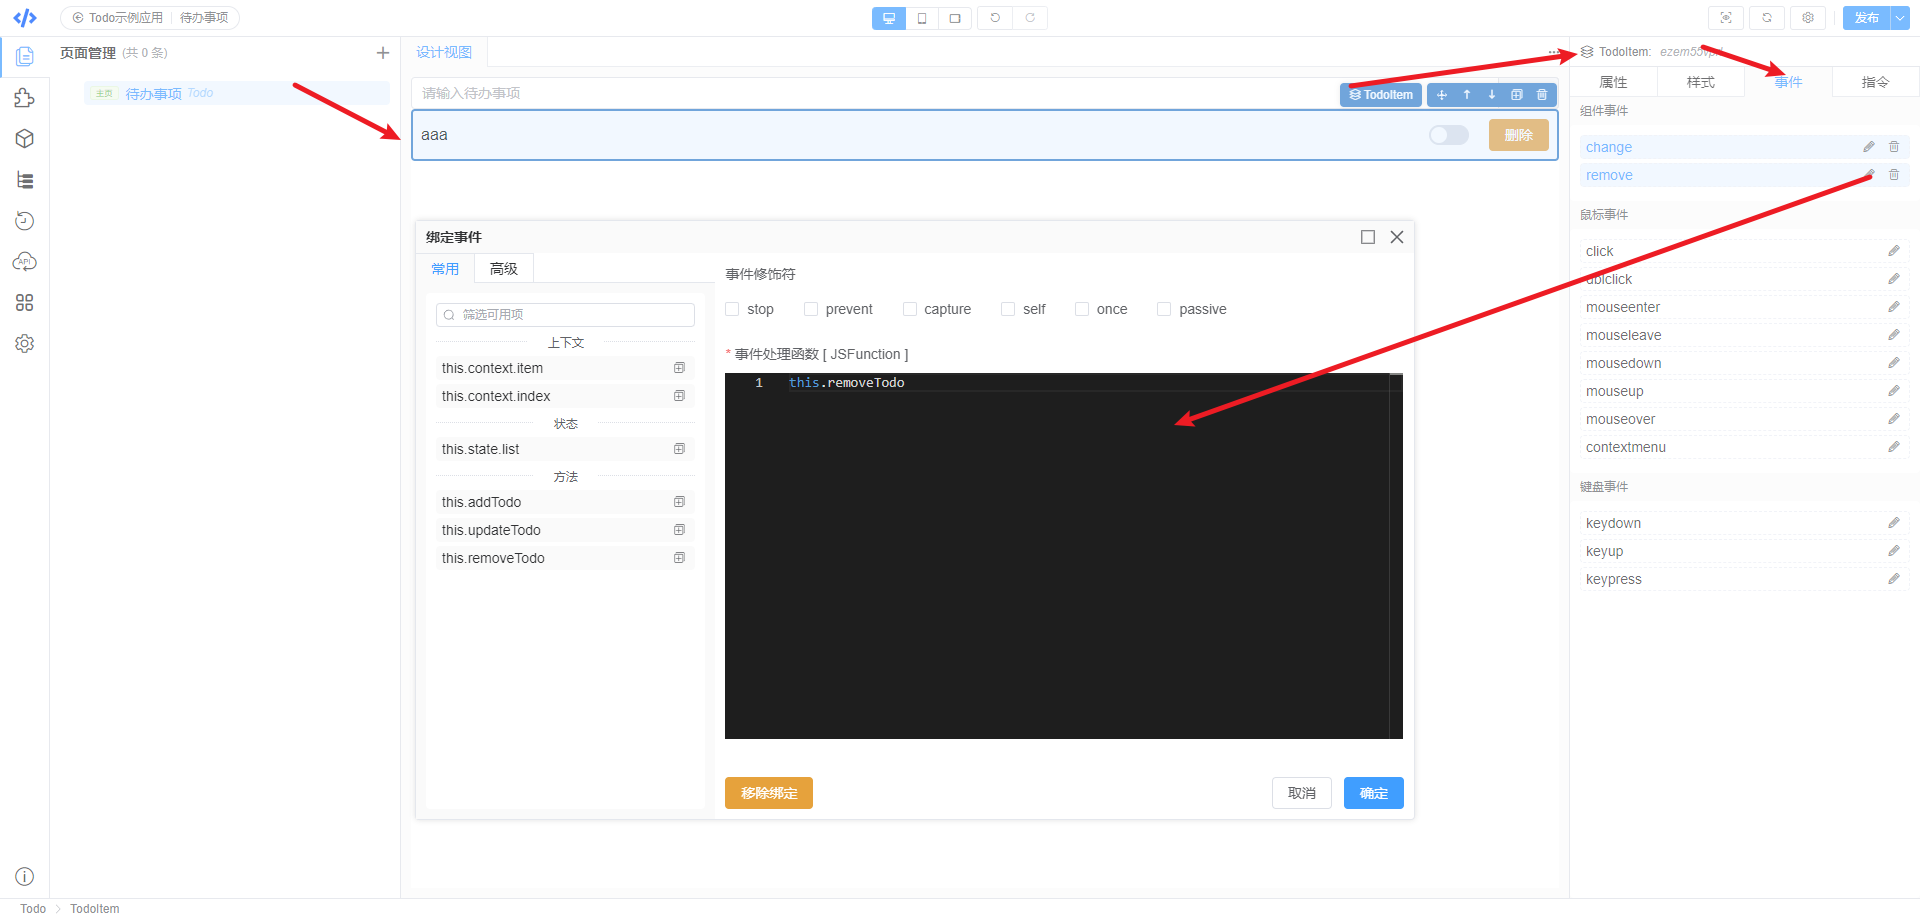Refresh using the top bar sync icon
This screenshot has height=919, width=1920.
(x=1767, y=18)
